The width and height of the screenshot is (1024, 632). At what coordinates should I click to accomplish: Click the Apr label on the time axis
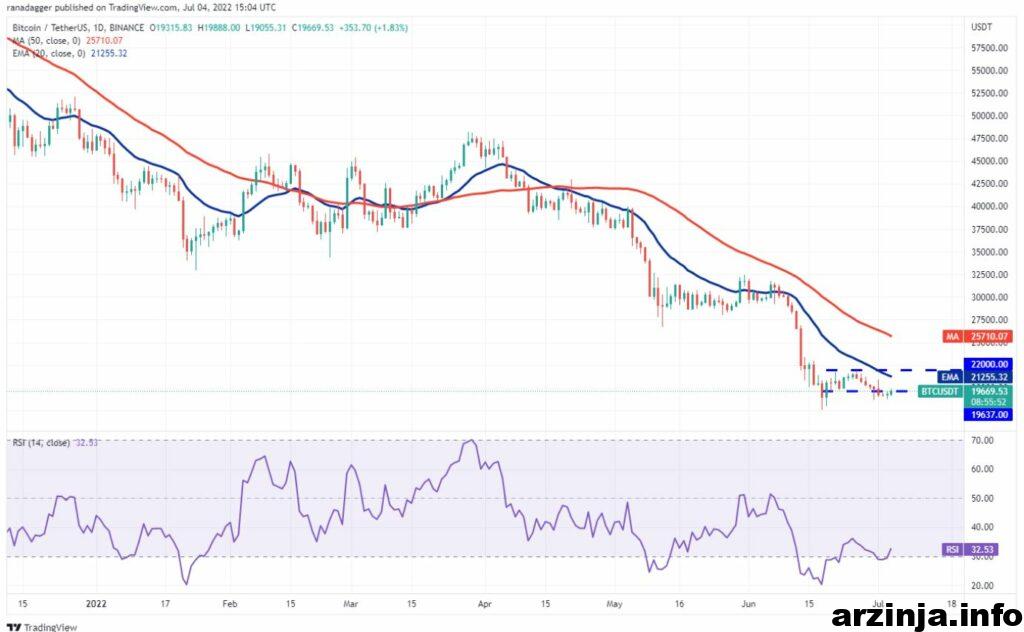[x=485, y=604]
